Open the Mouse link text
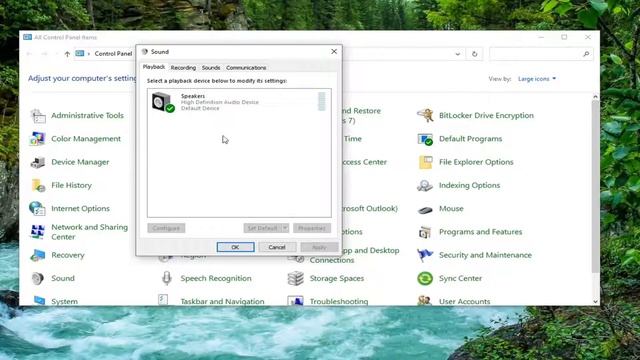The height and width of the screenshot is (360, 640). [451, 209]
